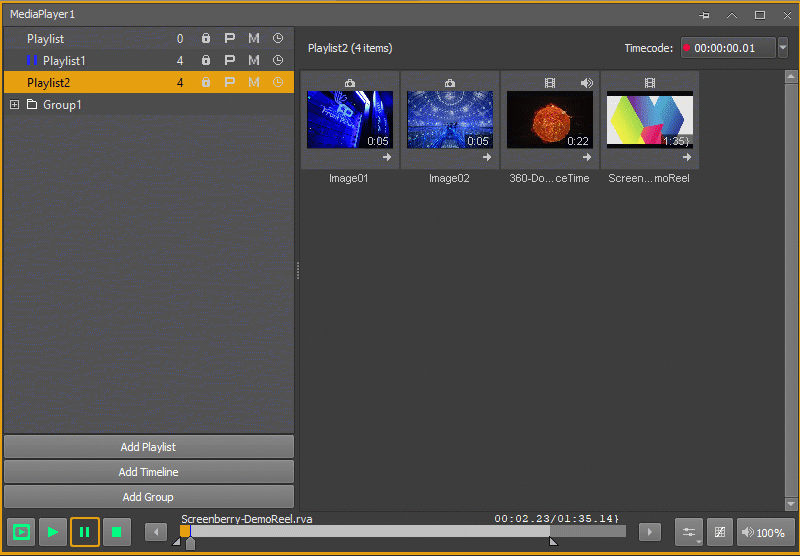Toggle the lock icon on Playlist1
Viewport: 800px width, 556px height.
[206, 60]
